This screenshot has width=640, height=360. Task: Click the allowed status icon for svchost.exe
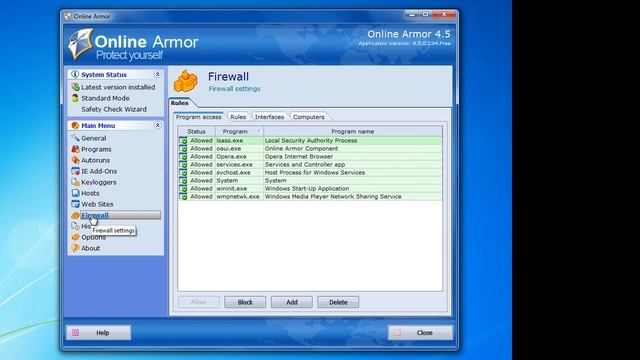(x=183, y=172)
